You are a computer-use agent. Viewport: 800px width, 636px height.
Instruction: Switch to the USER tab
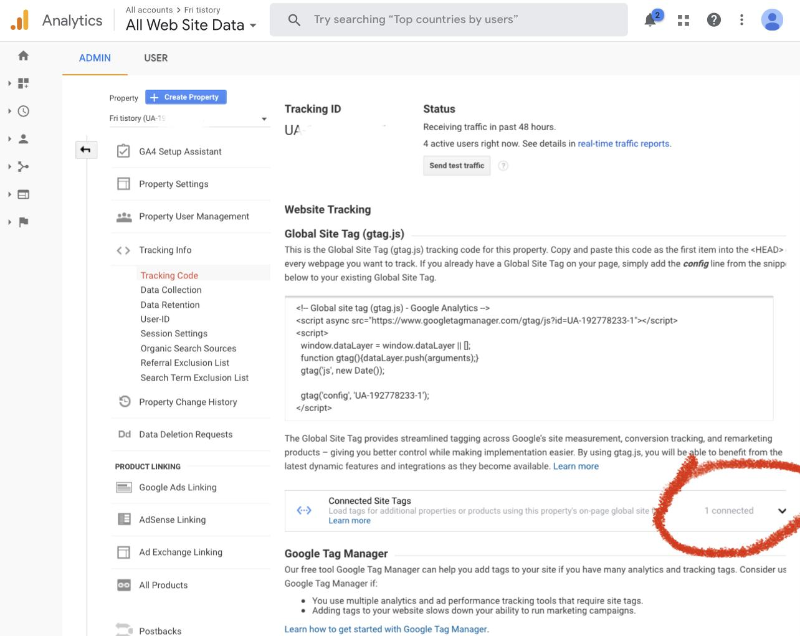click(x=156, y=58)
